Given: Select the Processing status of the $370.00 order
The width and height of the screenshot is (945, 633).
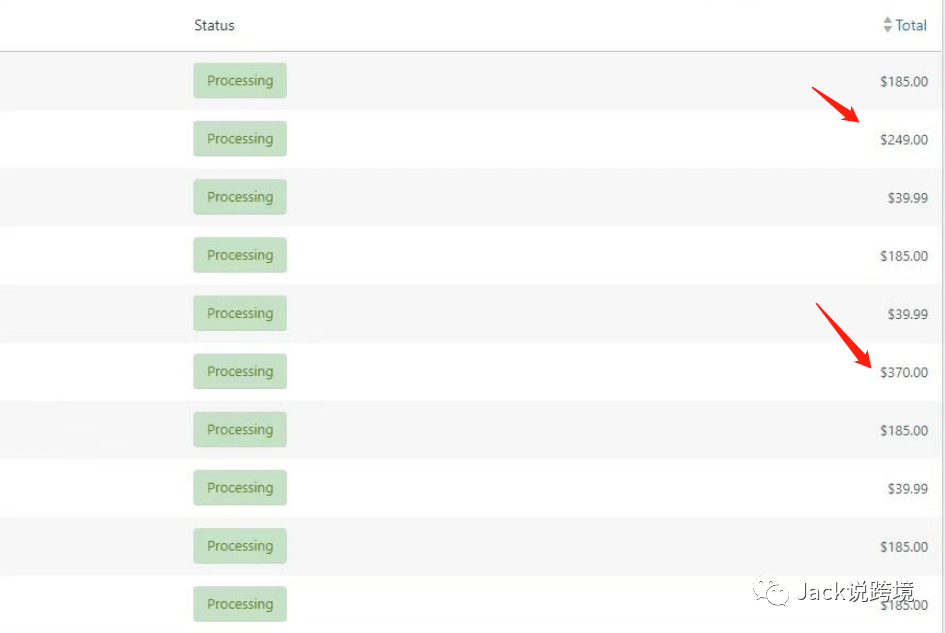Looking at the screenshot, I should pos(240,371).
